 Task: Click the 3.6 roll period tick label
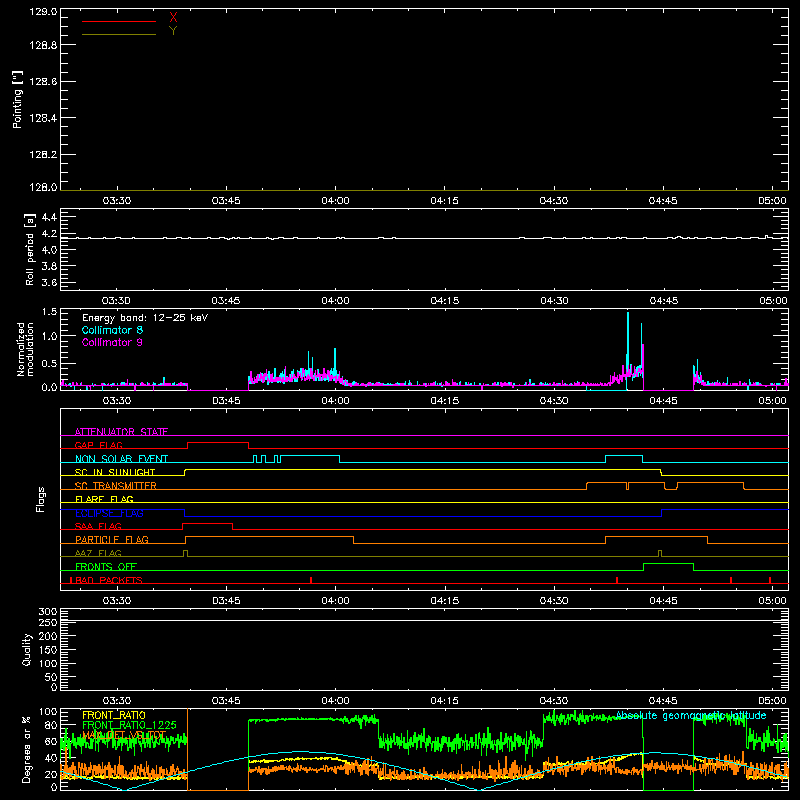(49, 283)
